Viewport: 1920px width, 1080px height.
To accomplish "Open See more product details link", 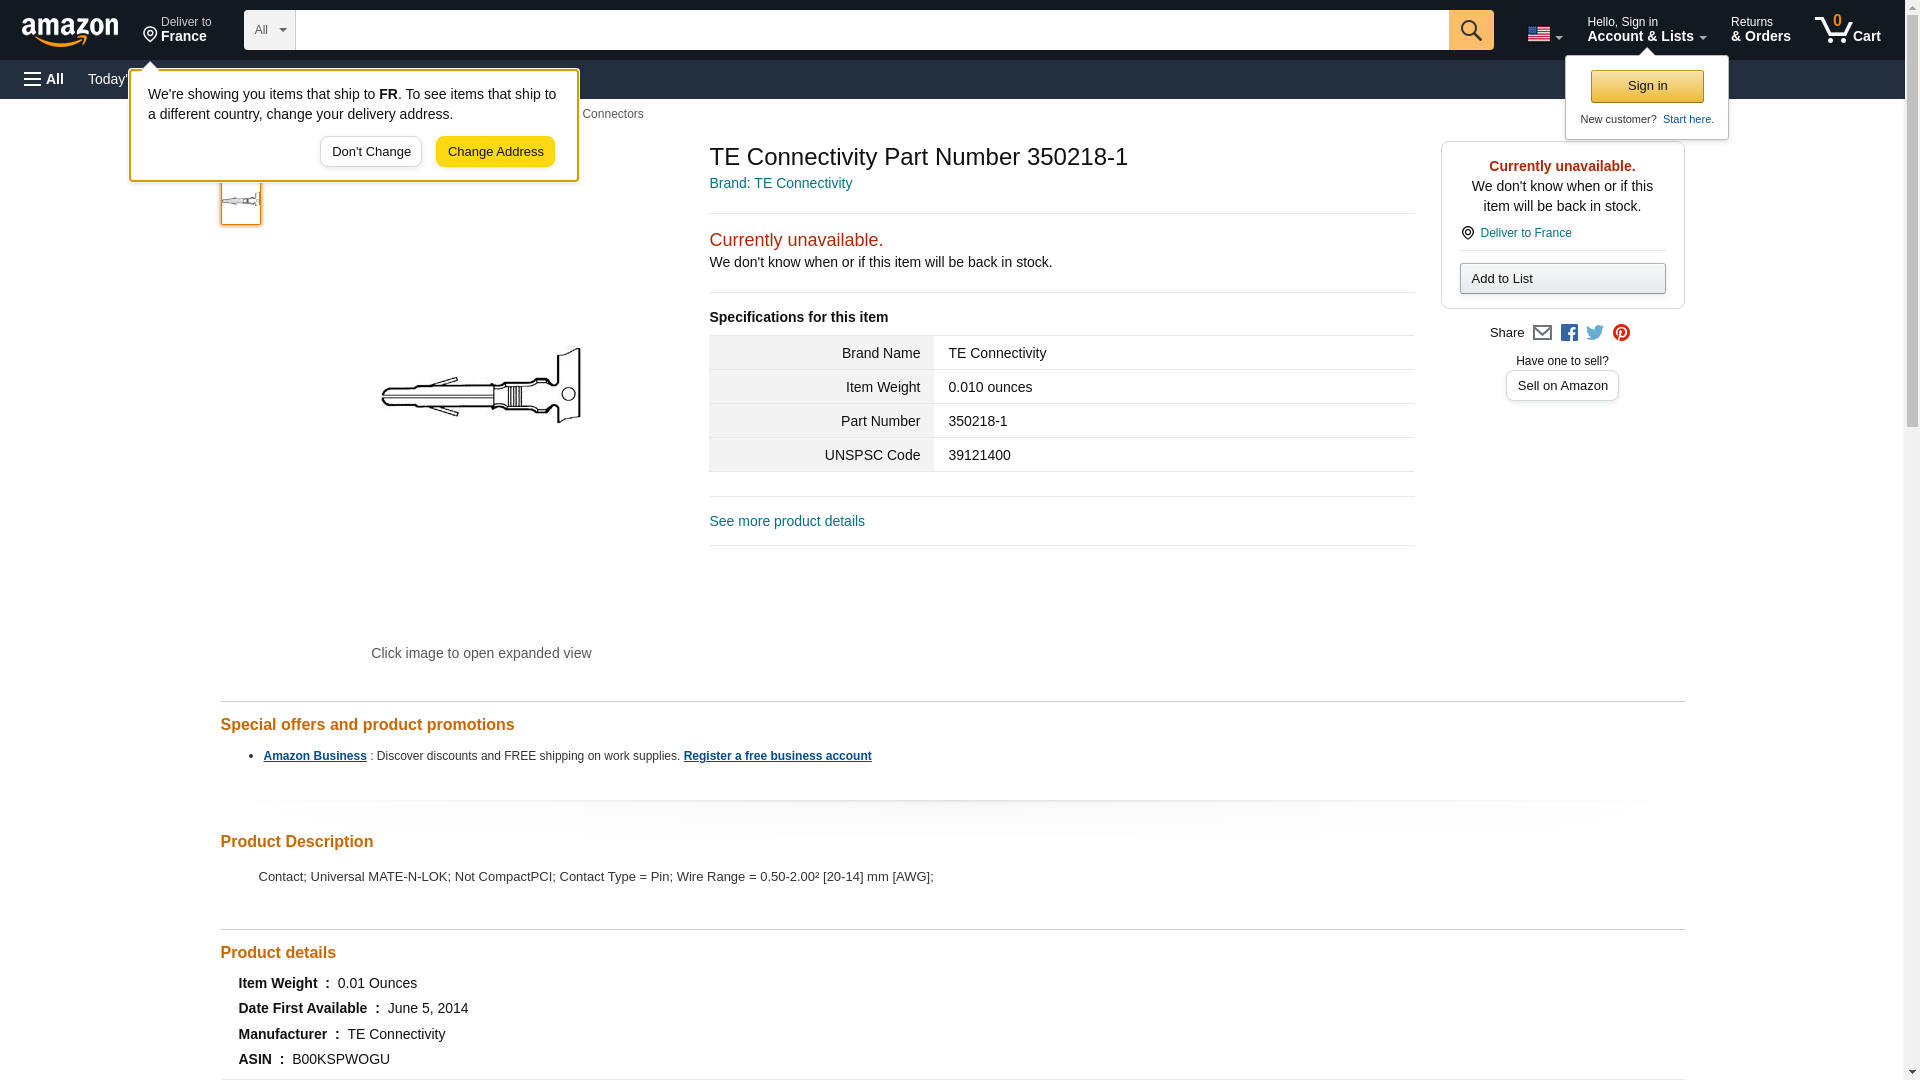I will point(787,521).
